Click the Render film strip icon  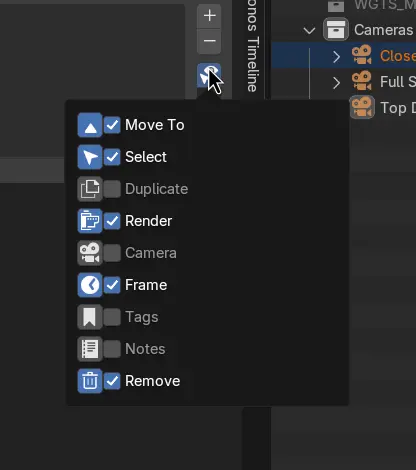(x=90, y=221)
